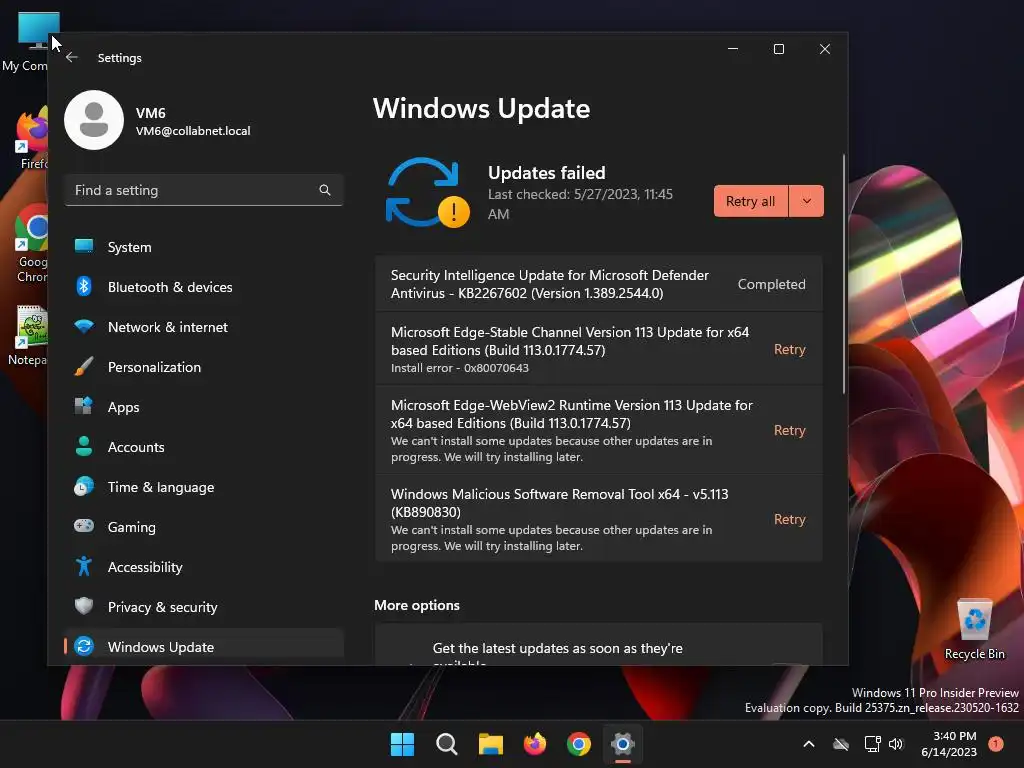Click the Install error 0x80070643 text
This screenshot has height=768, width=1024.
[x=460, y=368]
